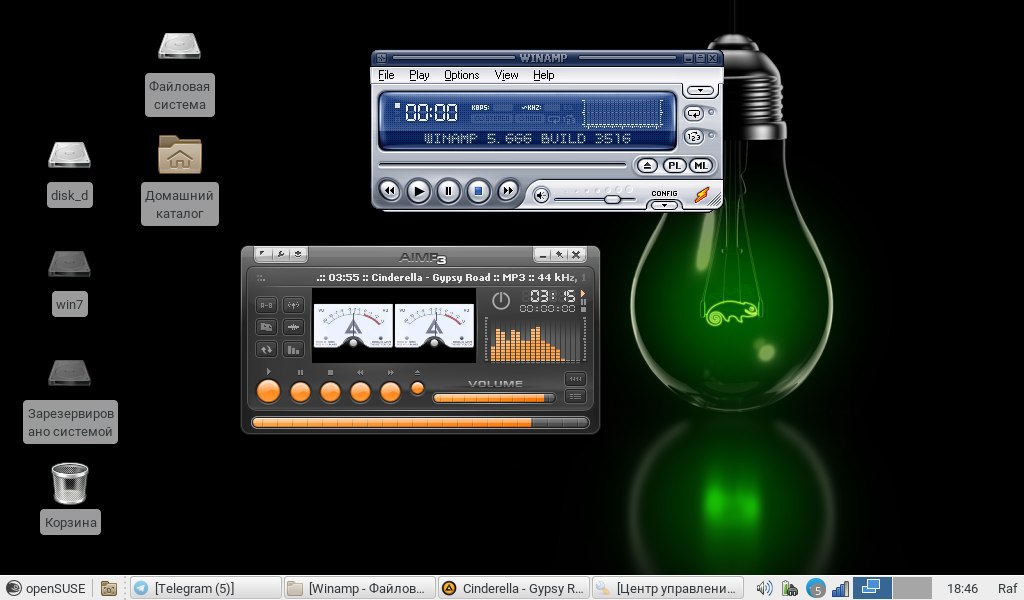The height and width of the screenshot is (600, 1024).
Task: Open AIMP3's waveform sound effects button
Action: [294, 327]
